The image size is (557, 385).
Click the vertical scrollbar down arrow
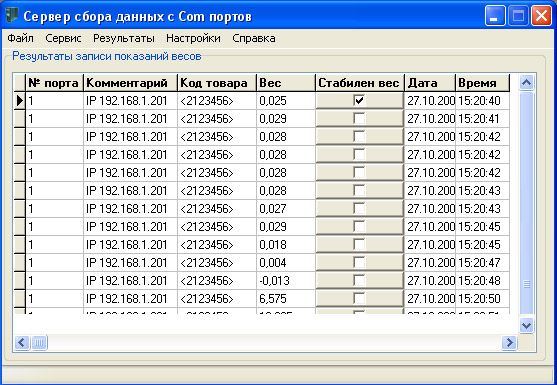(526, 325)
